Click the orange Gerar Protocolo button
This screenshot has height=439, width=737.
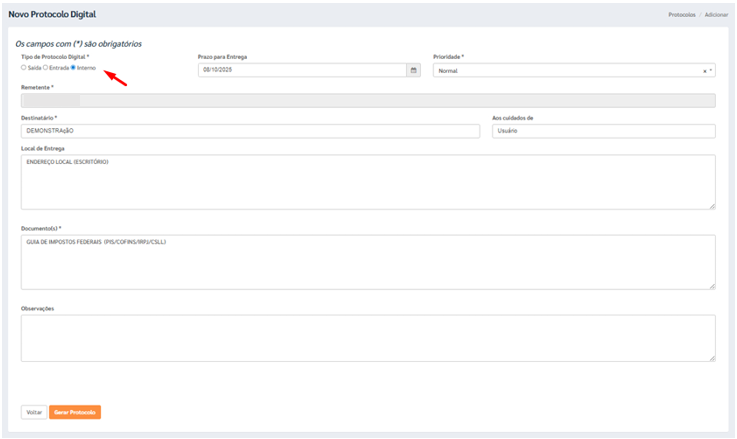pos(75,412)
